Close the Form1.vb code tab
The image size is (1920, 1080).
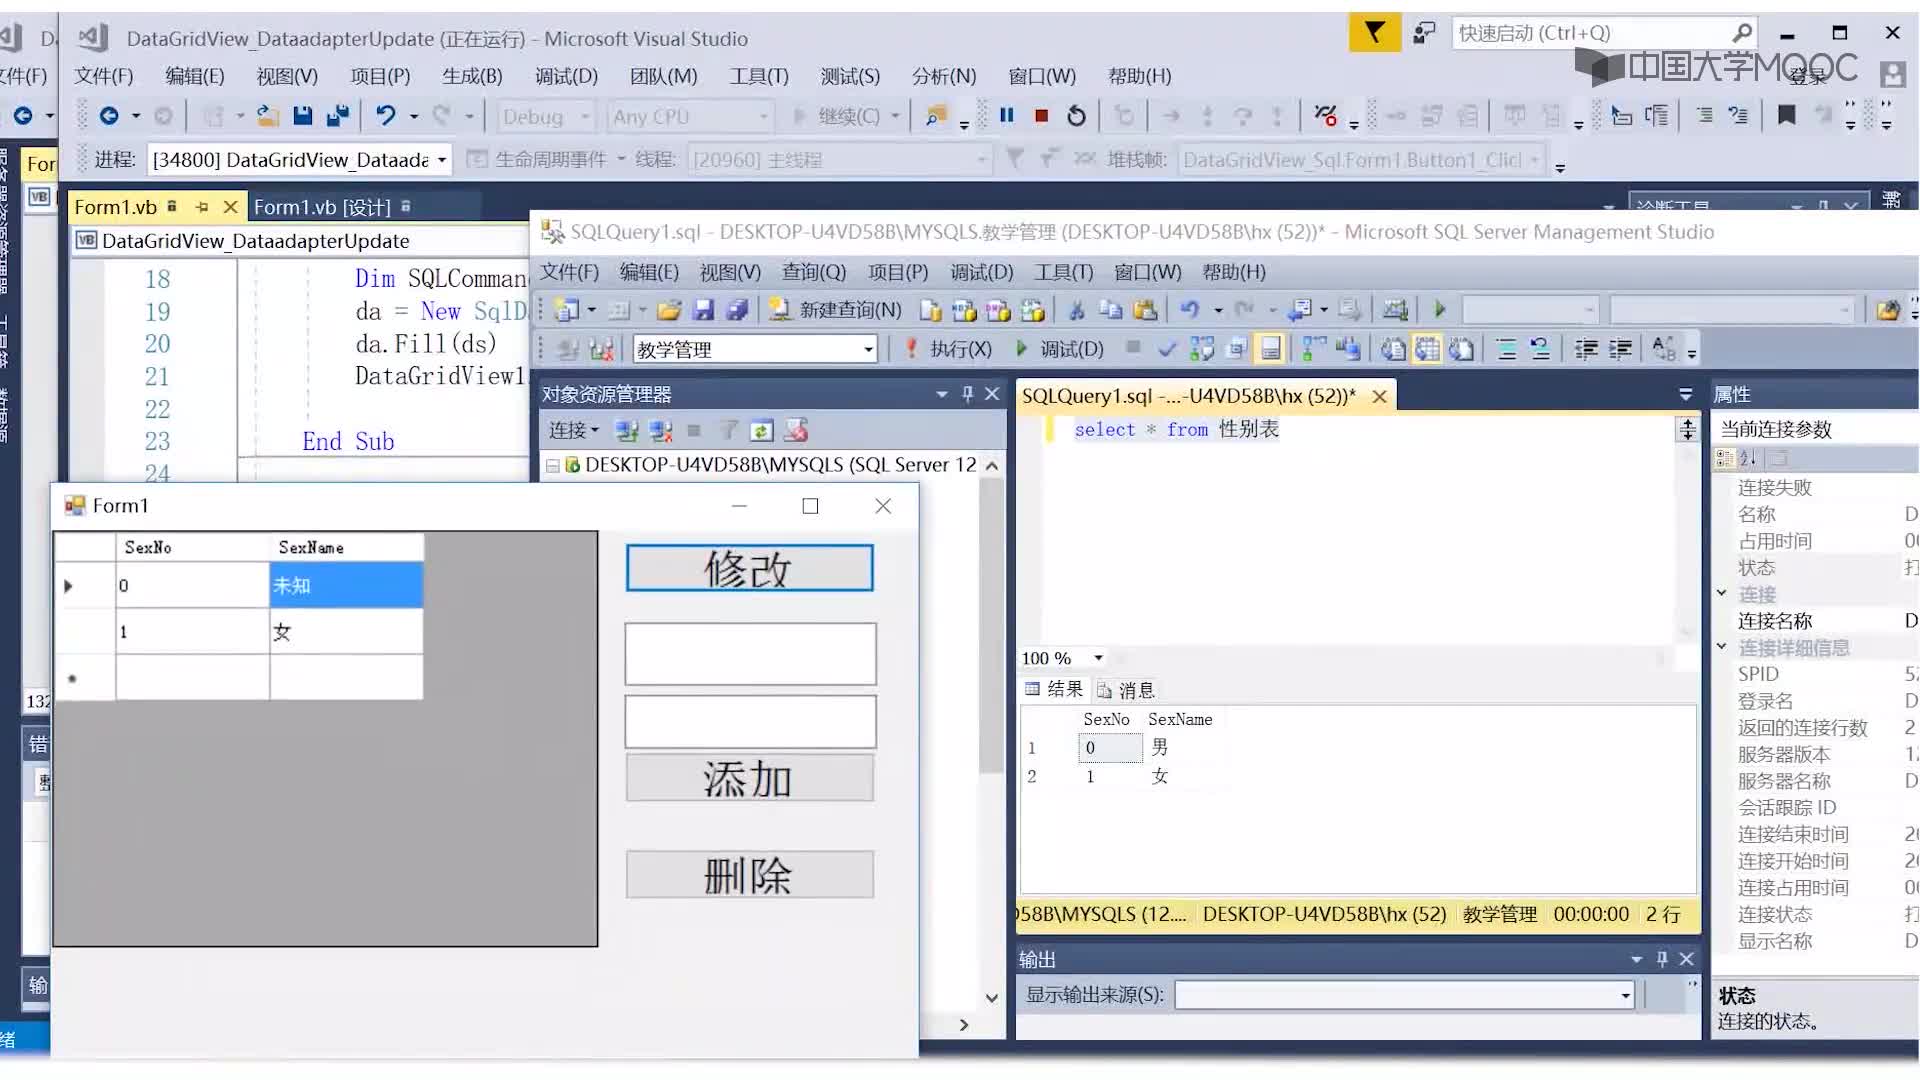pyautogui.click(x=230, y=207)
